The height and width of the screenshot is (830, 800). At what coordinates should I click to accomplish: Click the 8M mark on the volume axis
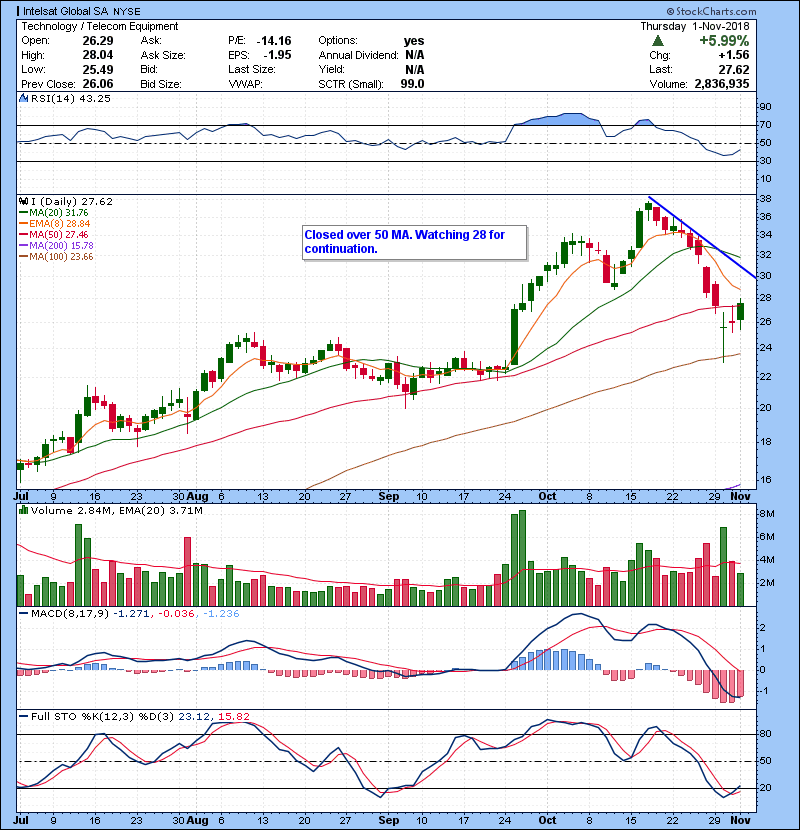pos(767,513)
